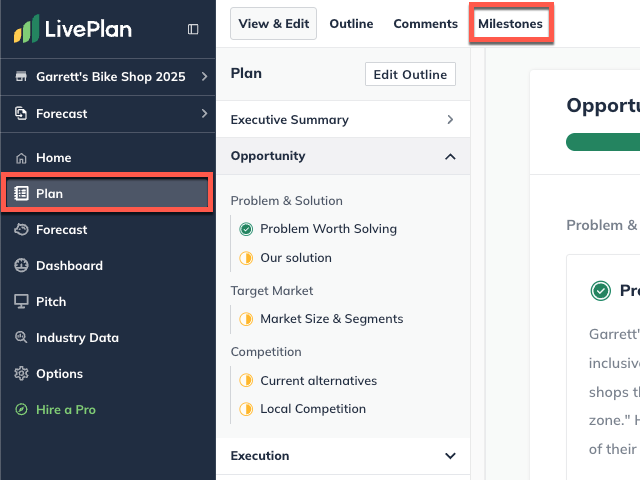This screenshot has width=640, height=480.
Task: Click the status icon of Current alternatives
Action: click(x=246, y=380)
